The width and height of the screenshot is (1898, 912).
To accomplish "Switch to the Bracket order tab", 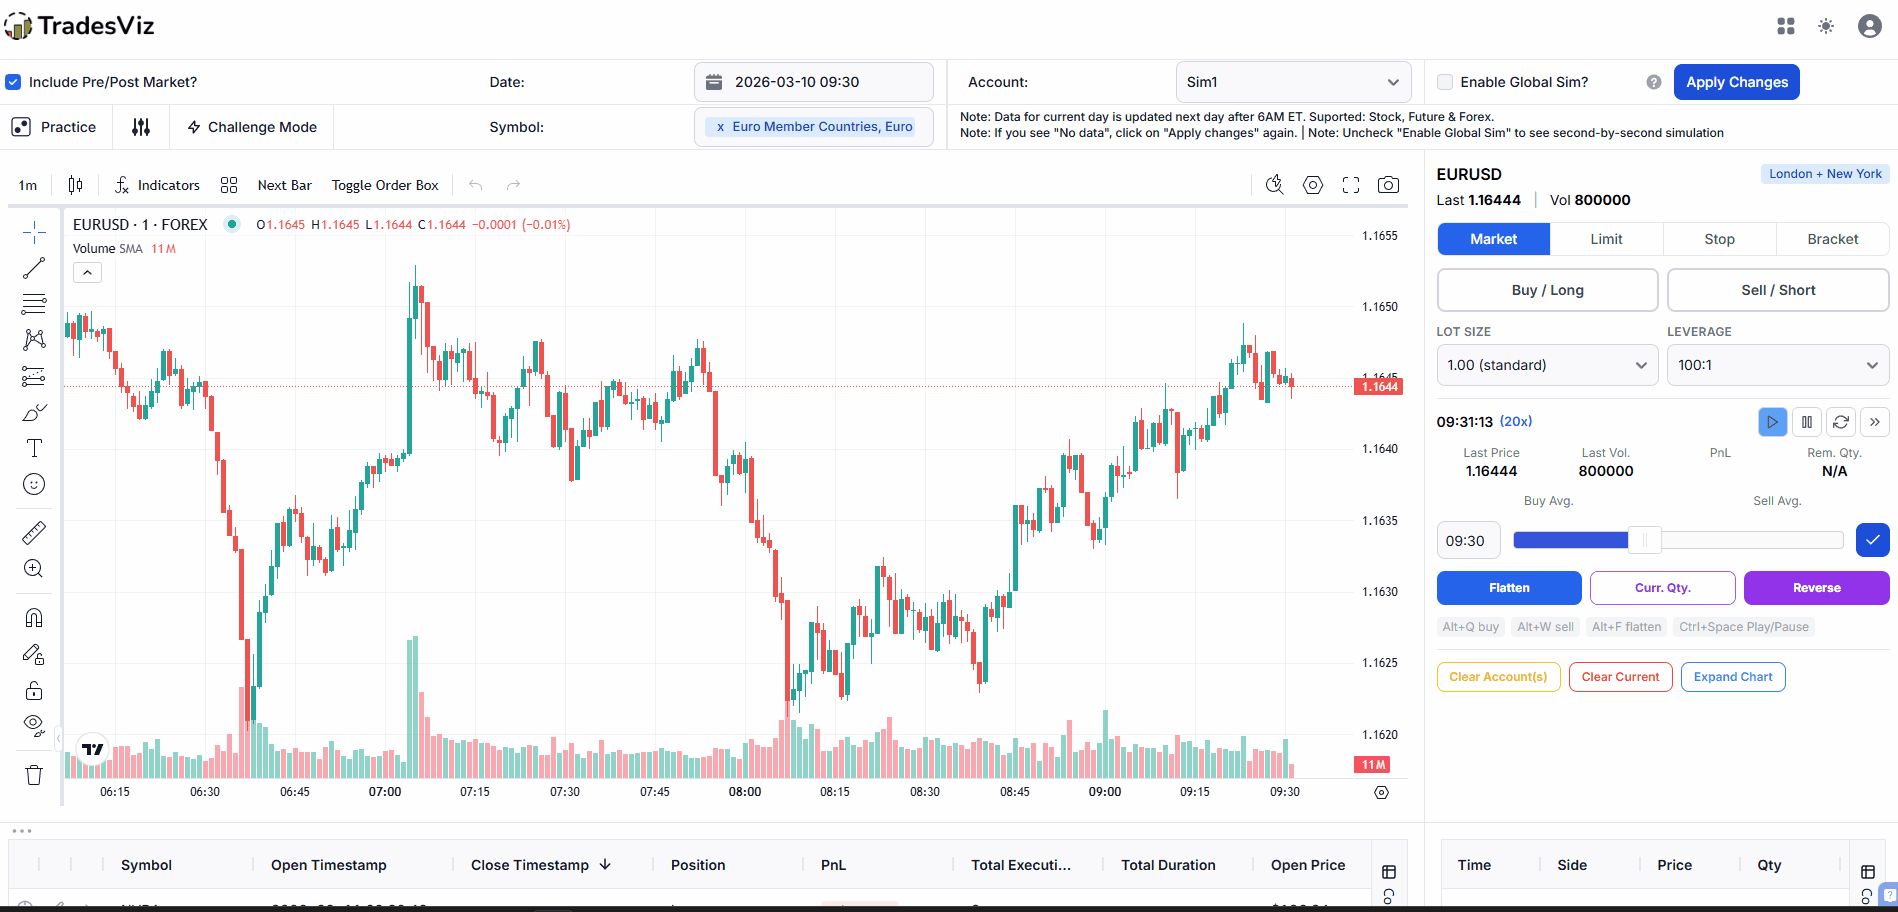I will click(1832, 239).
